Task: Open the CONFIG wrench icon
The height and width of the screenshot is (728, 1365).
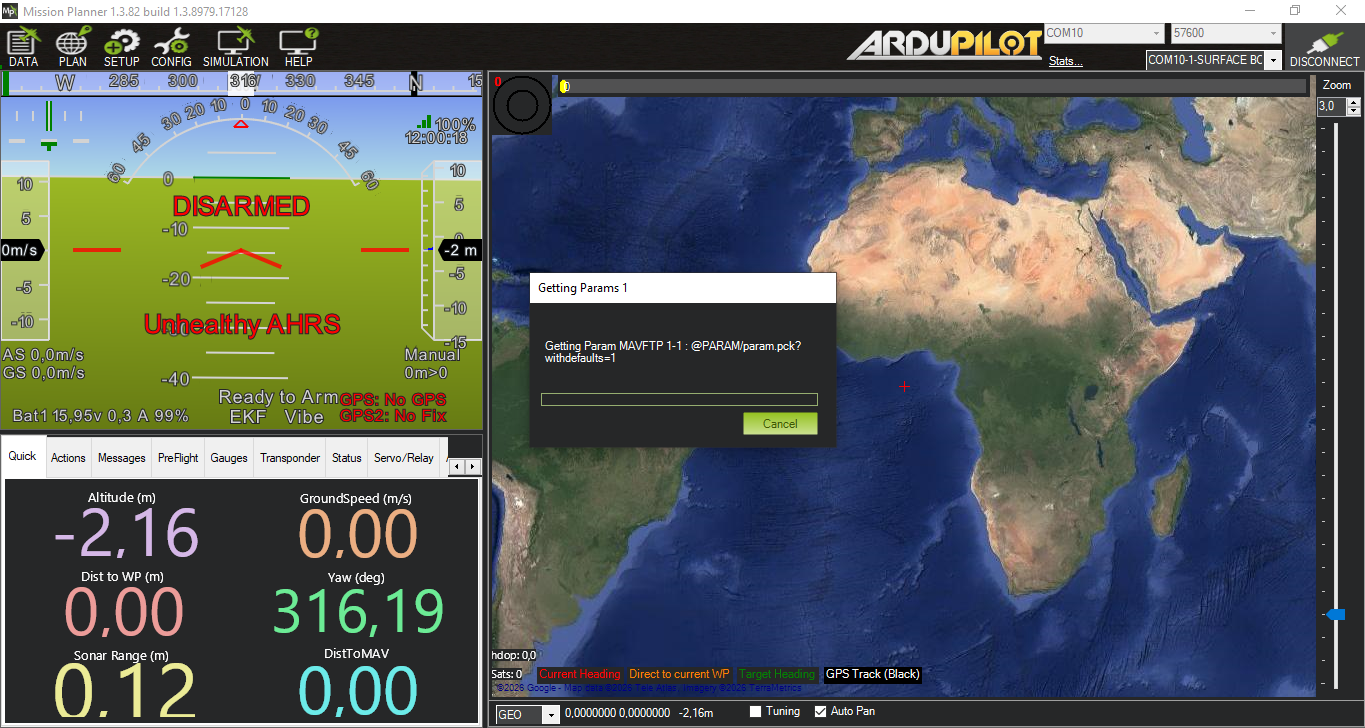Action: (x=171, y=46)
